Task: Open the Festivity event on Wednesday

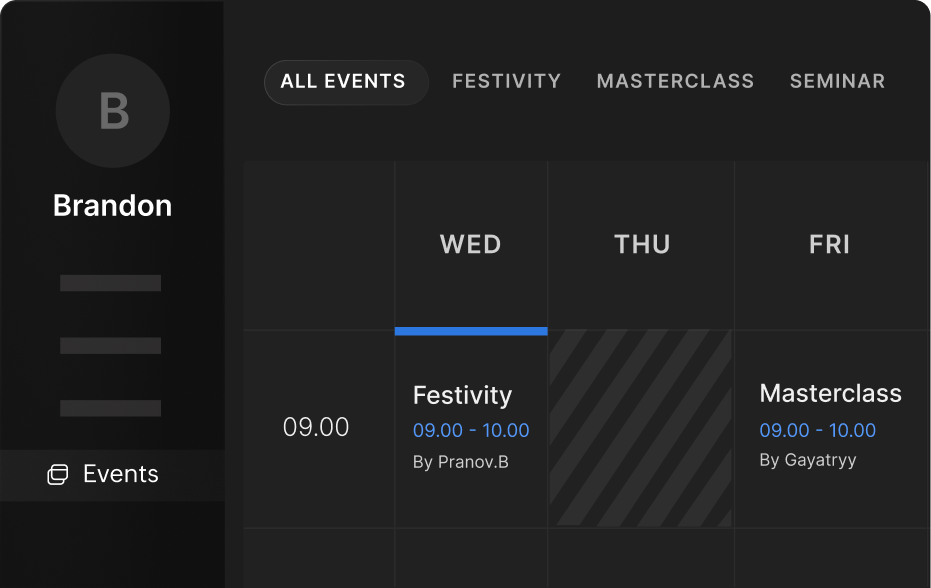Action: [462, 395]
